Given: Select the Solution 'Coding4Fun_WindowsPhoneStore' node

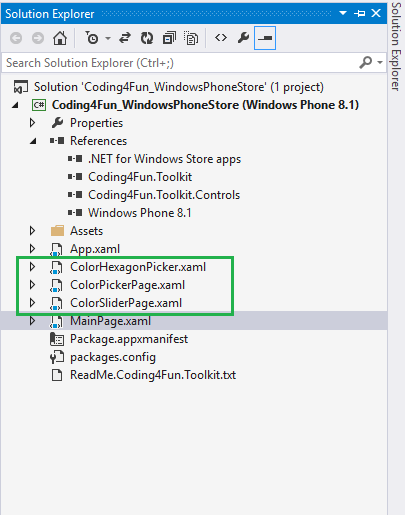Looking at the screenshot, I should pos(179,87).
